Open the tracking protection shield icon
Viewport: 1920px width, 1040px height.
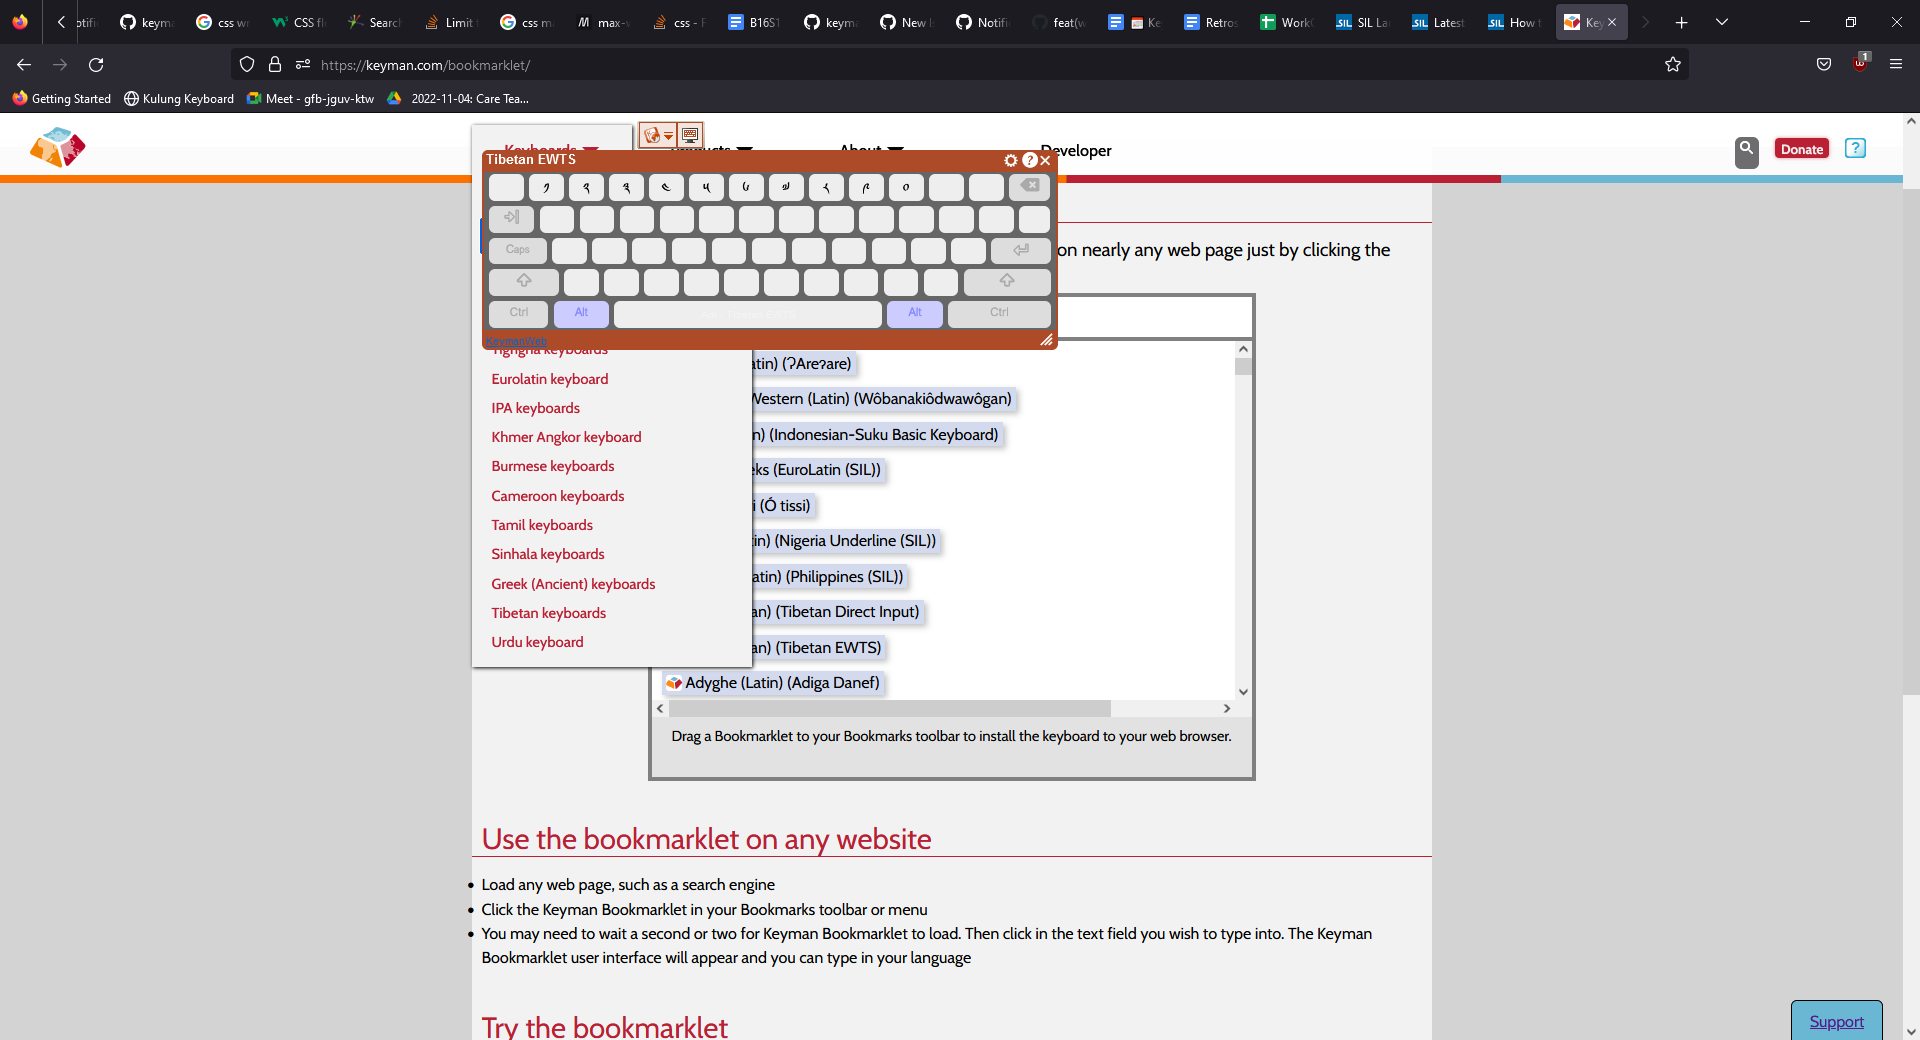point(247,65)
